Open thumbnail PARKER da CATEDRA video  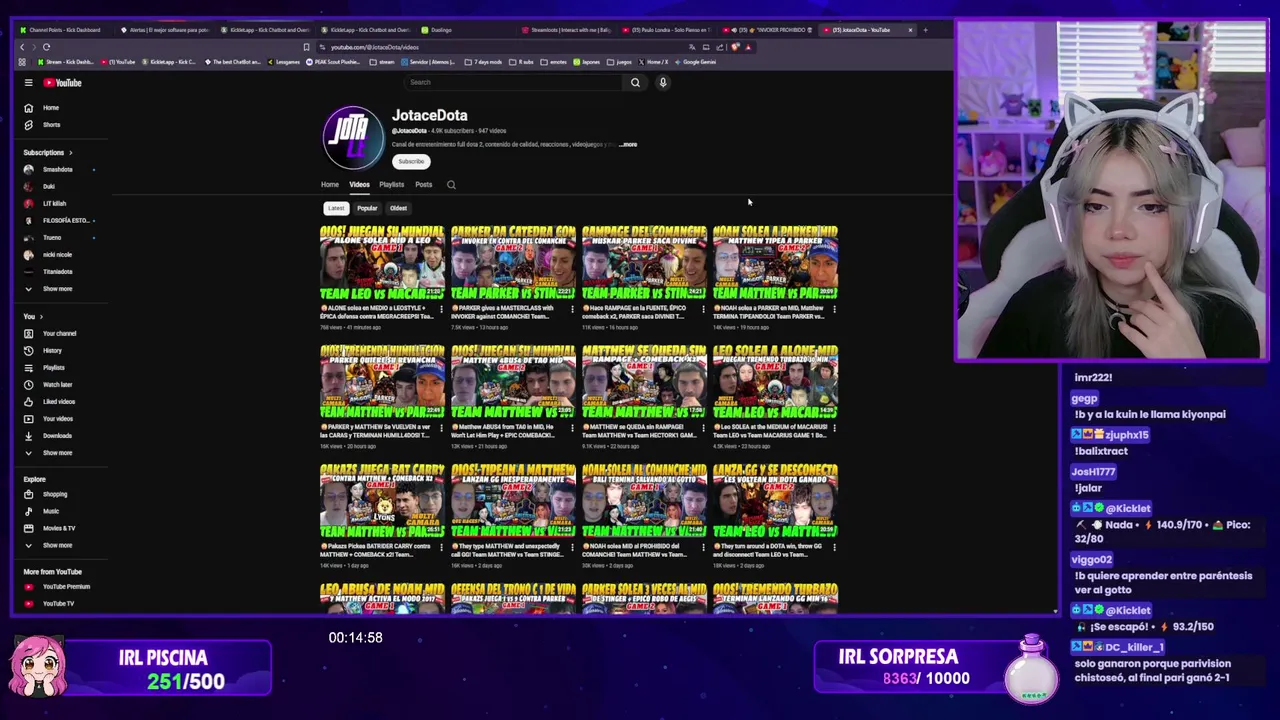(x=513, y=263)
